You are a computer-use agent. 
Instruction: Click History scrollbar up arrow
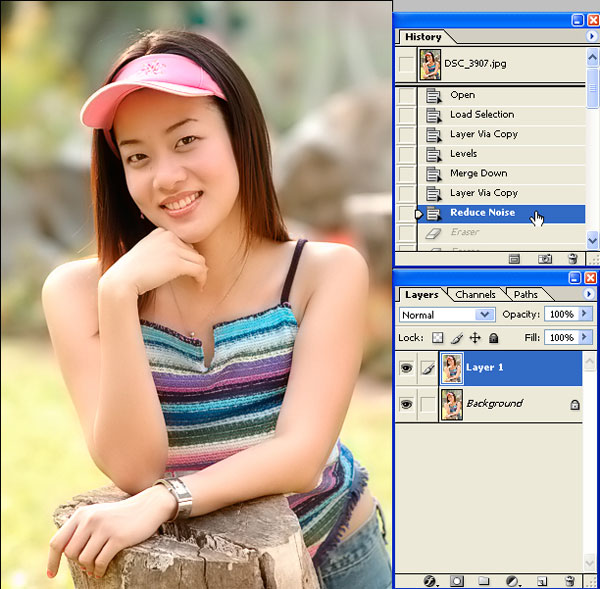592,58
